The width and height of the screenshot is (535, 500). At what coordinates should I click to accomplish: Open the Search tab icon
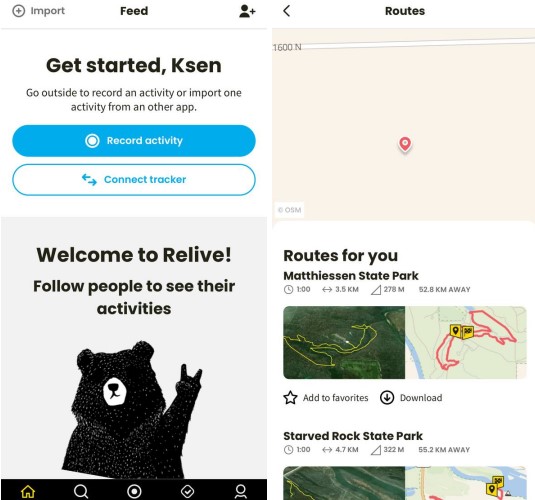pyautogui.click(x=81, y=491)
